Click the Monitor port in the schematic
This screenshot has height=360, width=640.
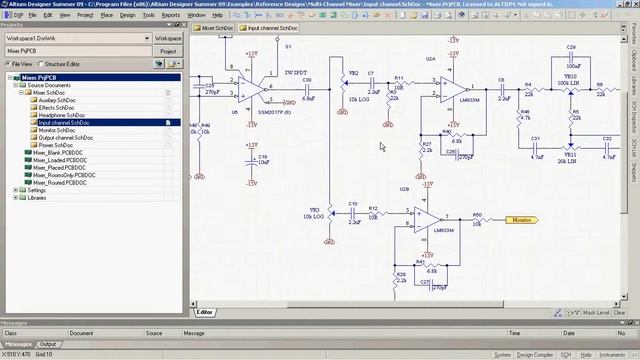pos(522,220)
